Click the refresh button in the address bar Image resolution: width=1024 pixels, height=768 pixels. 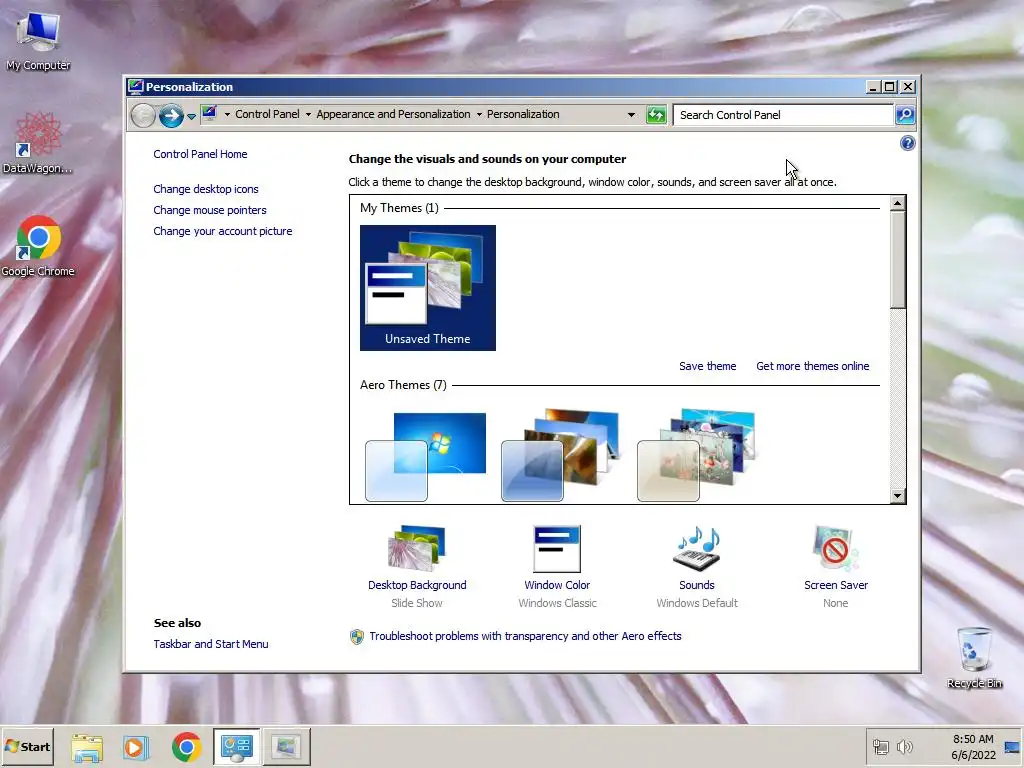coord(656,115)
